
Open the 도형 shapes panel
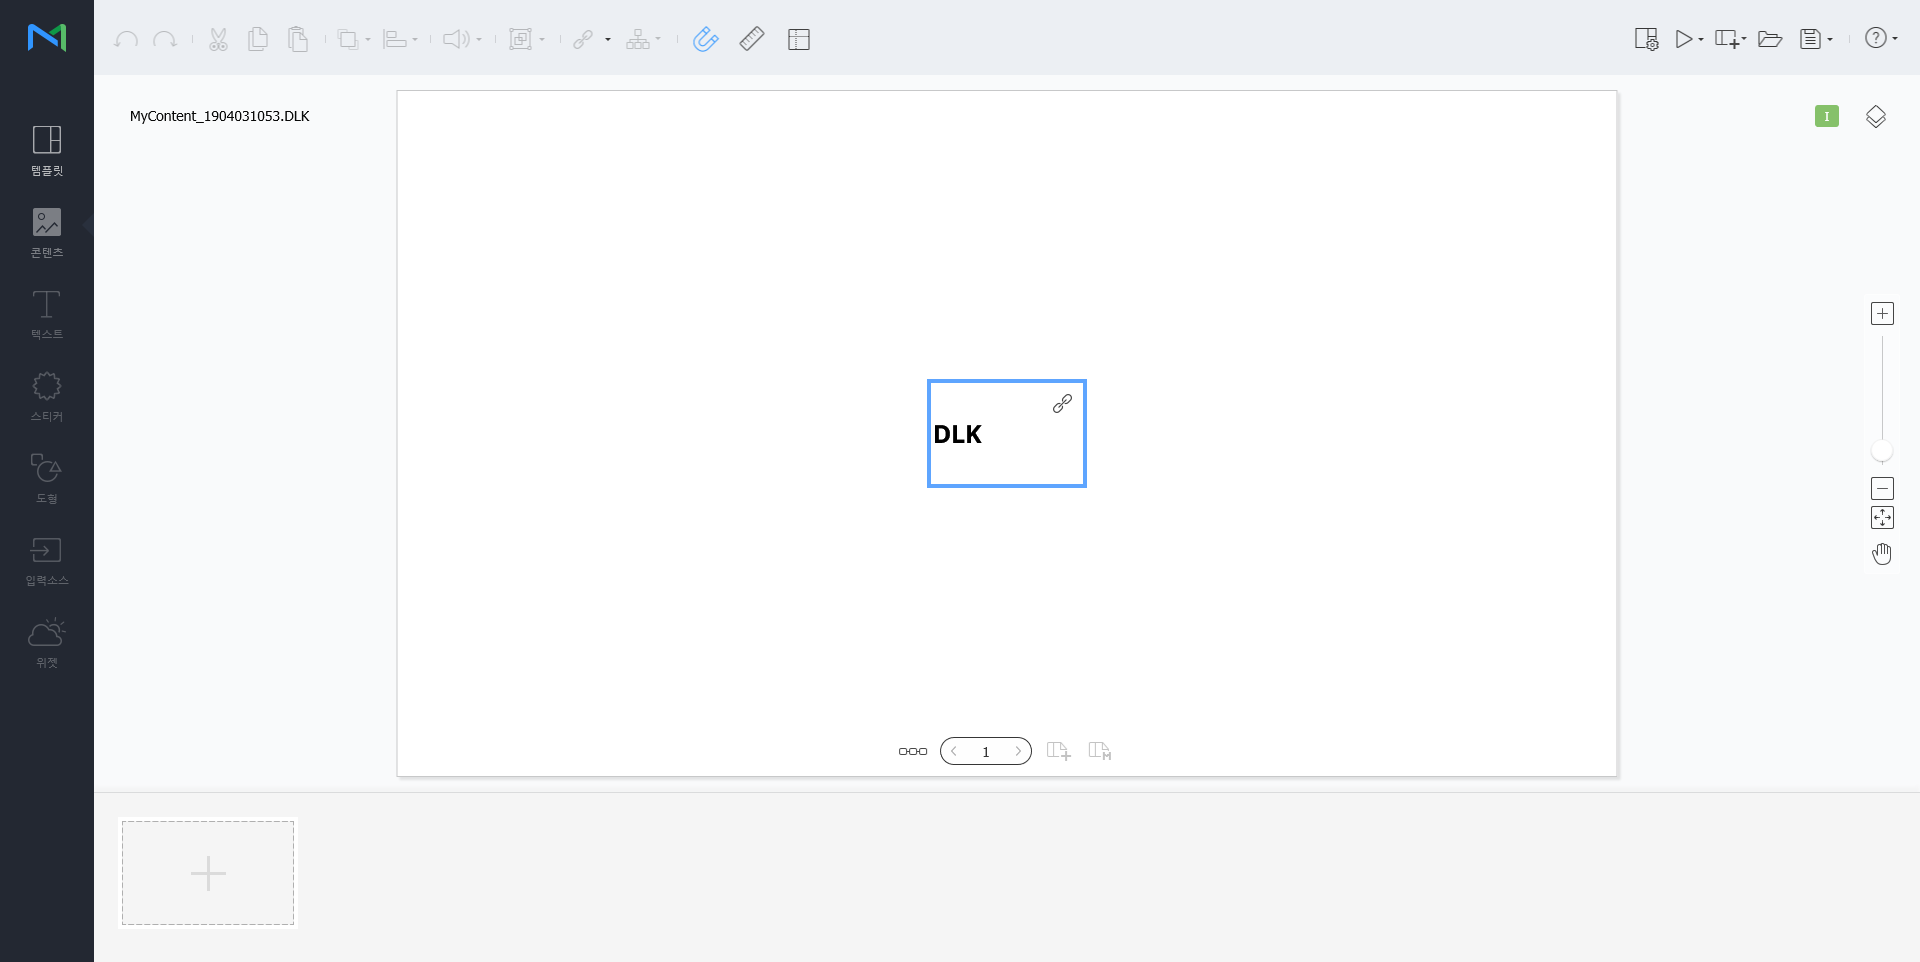[47, 478]
